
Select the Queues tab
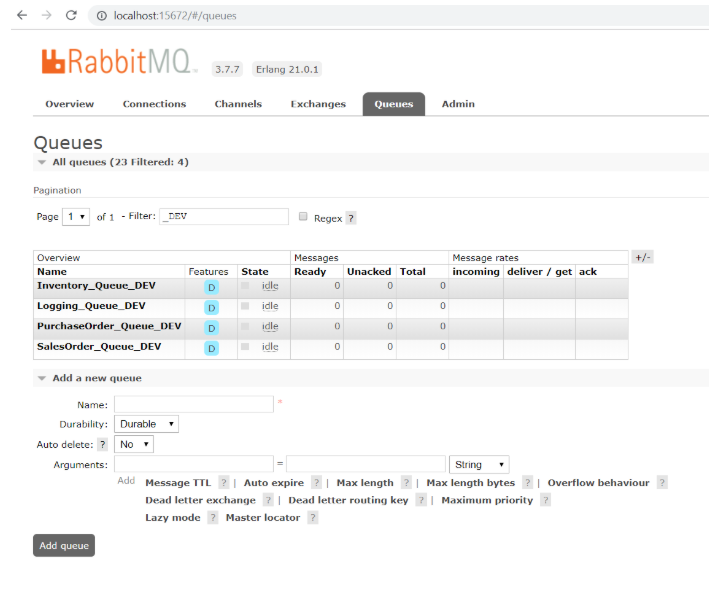pyautogui.click(x=394, y=104)
